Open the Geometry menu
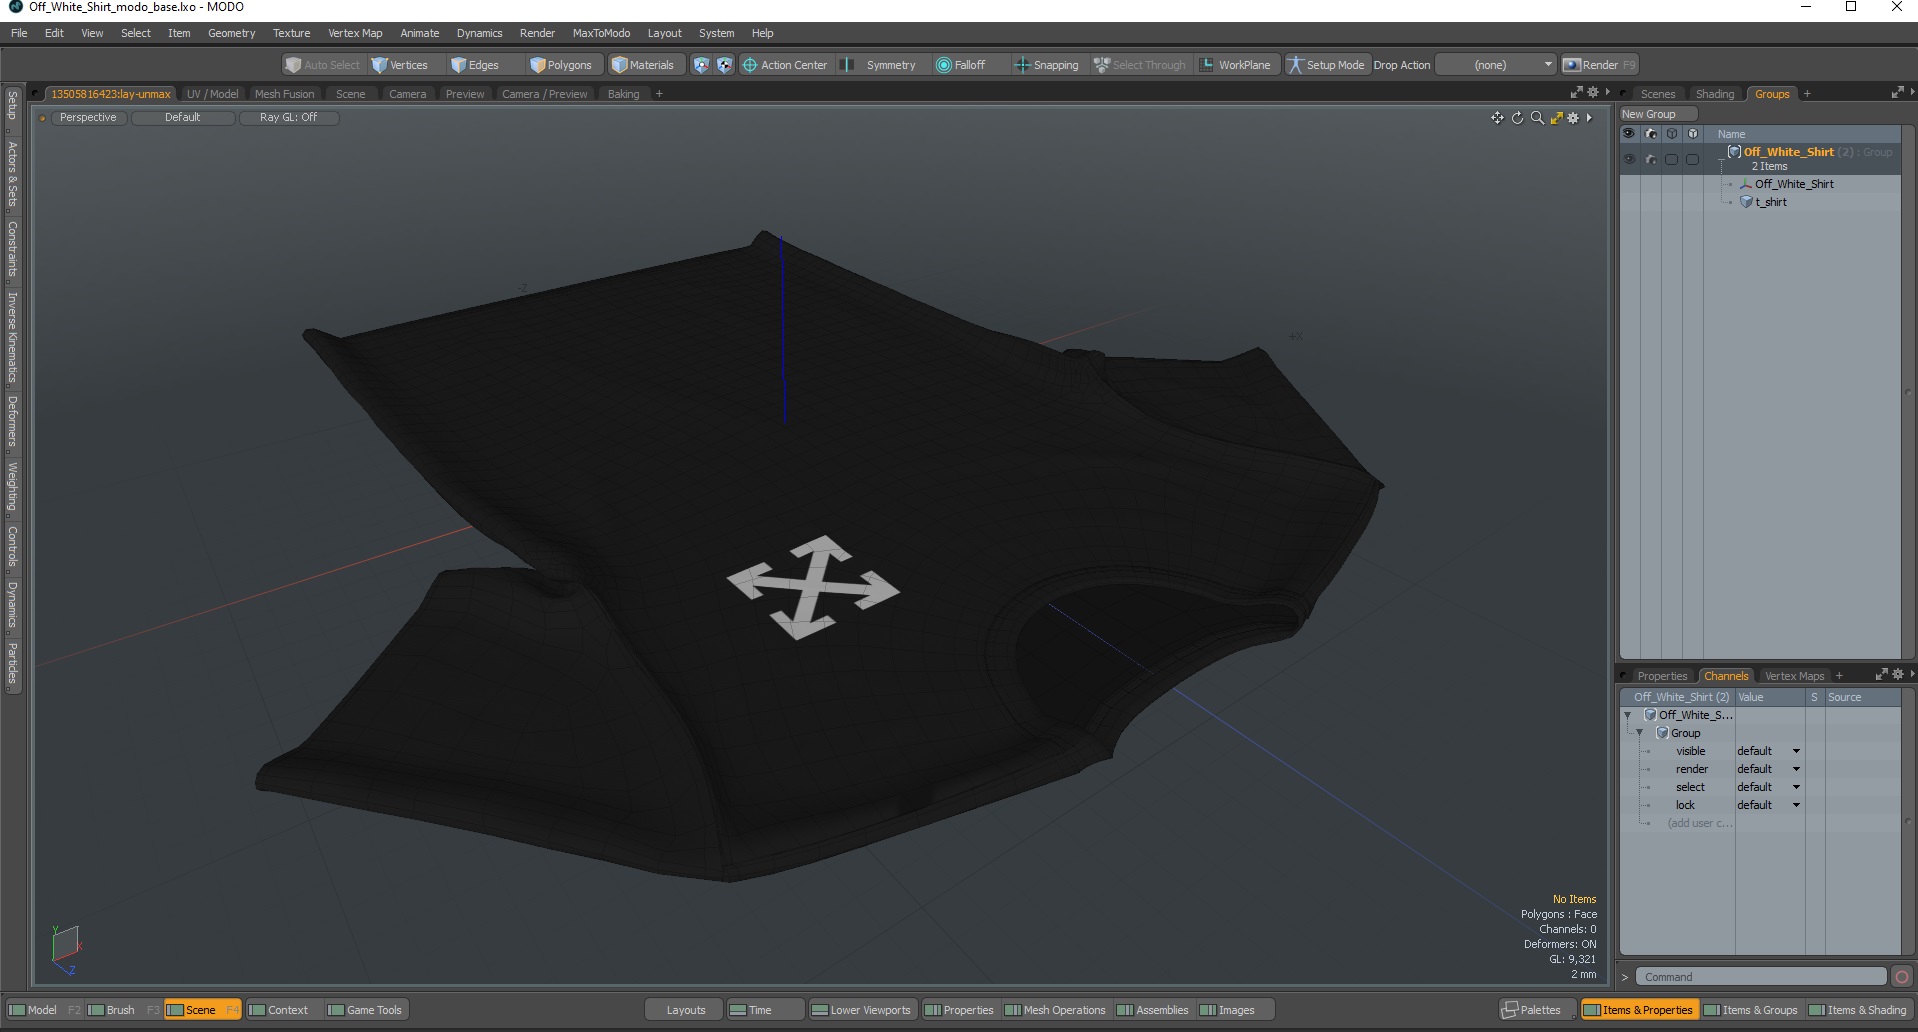 point(231,33)
